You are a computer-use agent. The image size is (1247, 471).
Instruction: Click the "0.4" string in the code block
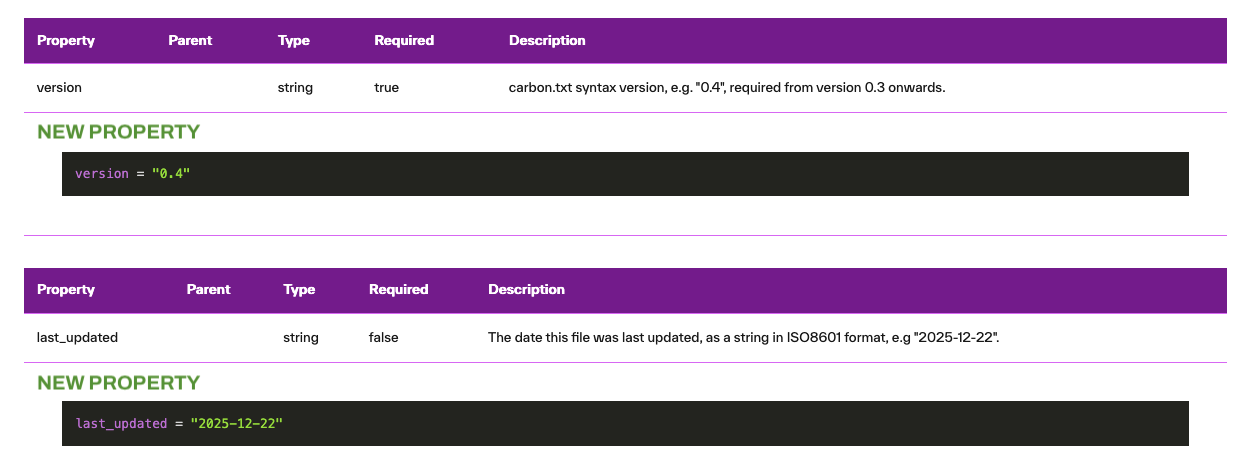click(x=170, y=174)
